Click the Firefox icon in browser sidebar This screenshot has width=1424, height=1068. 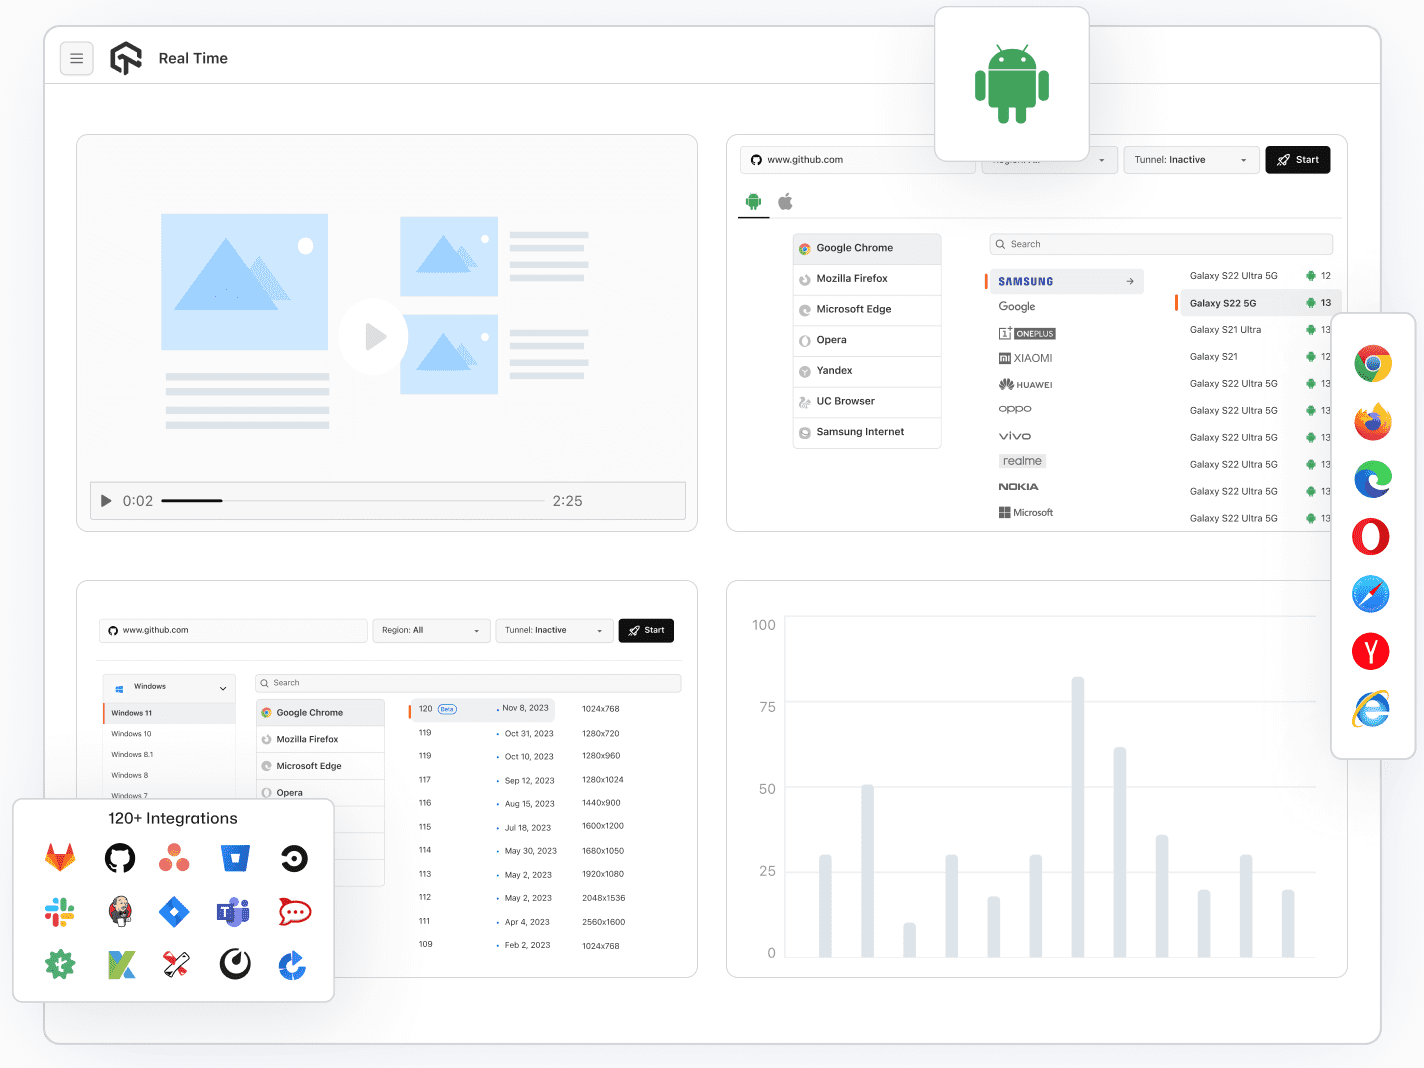(1372, 422)
